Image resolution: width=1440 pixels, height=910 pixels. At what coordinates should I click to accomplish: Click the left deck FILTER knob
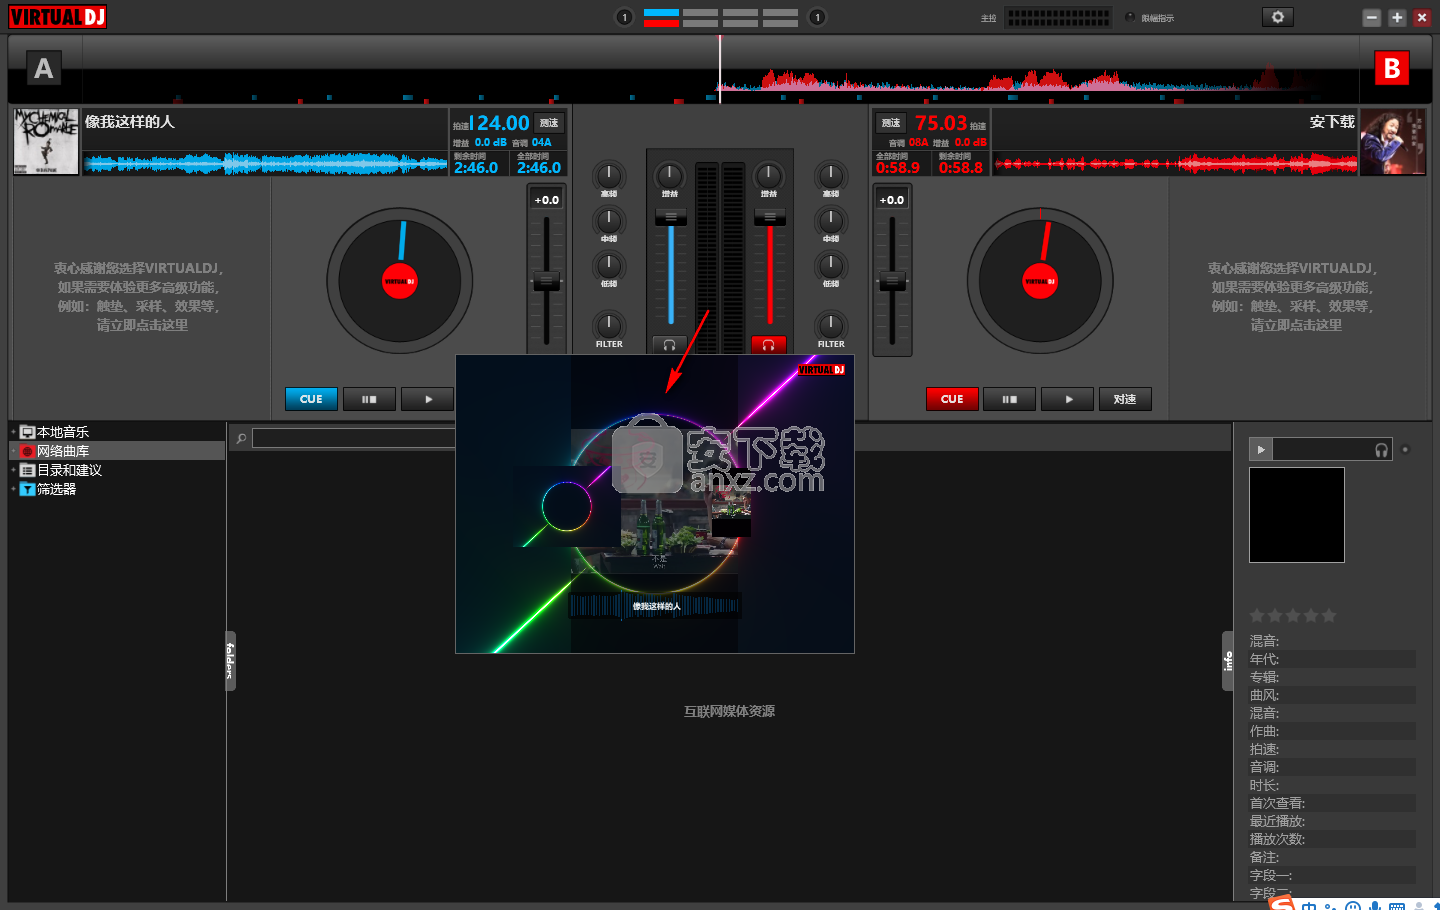pos(609,325)
